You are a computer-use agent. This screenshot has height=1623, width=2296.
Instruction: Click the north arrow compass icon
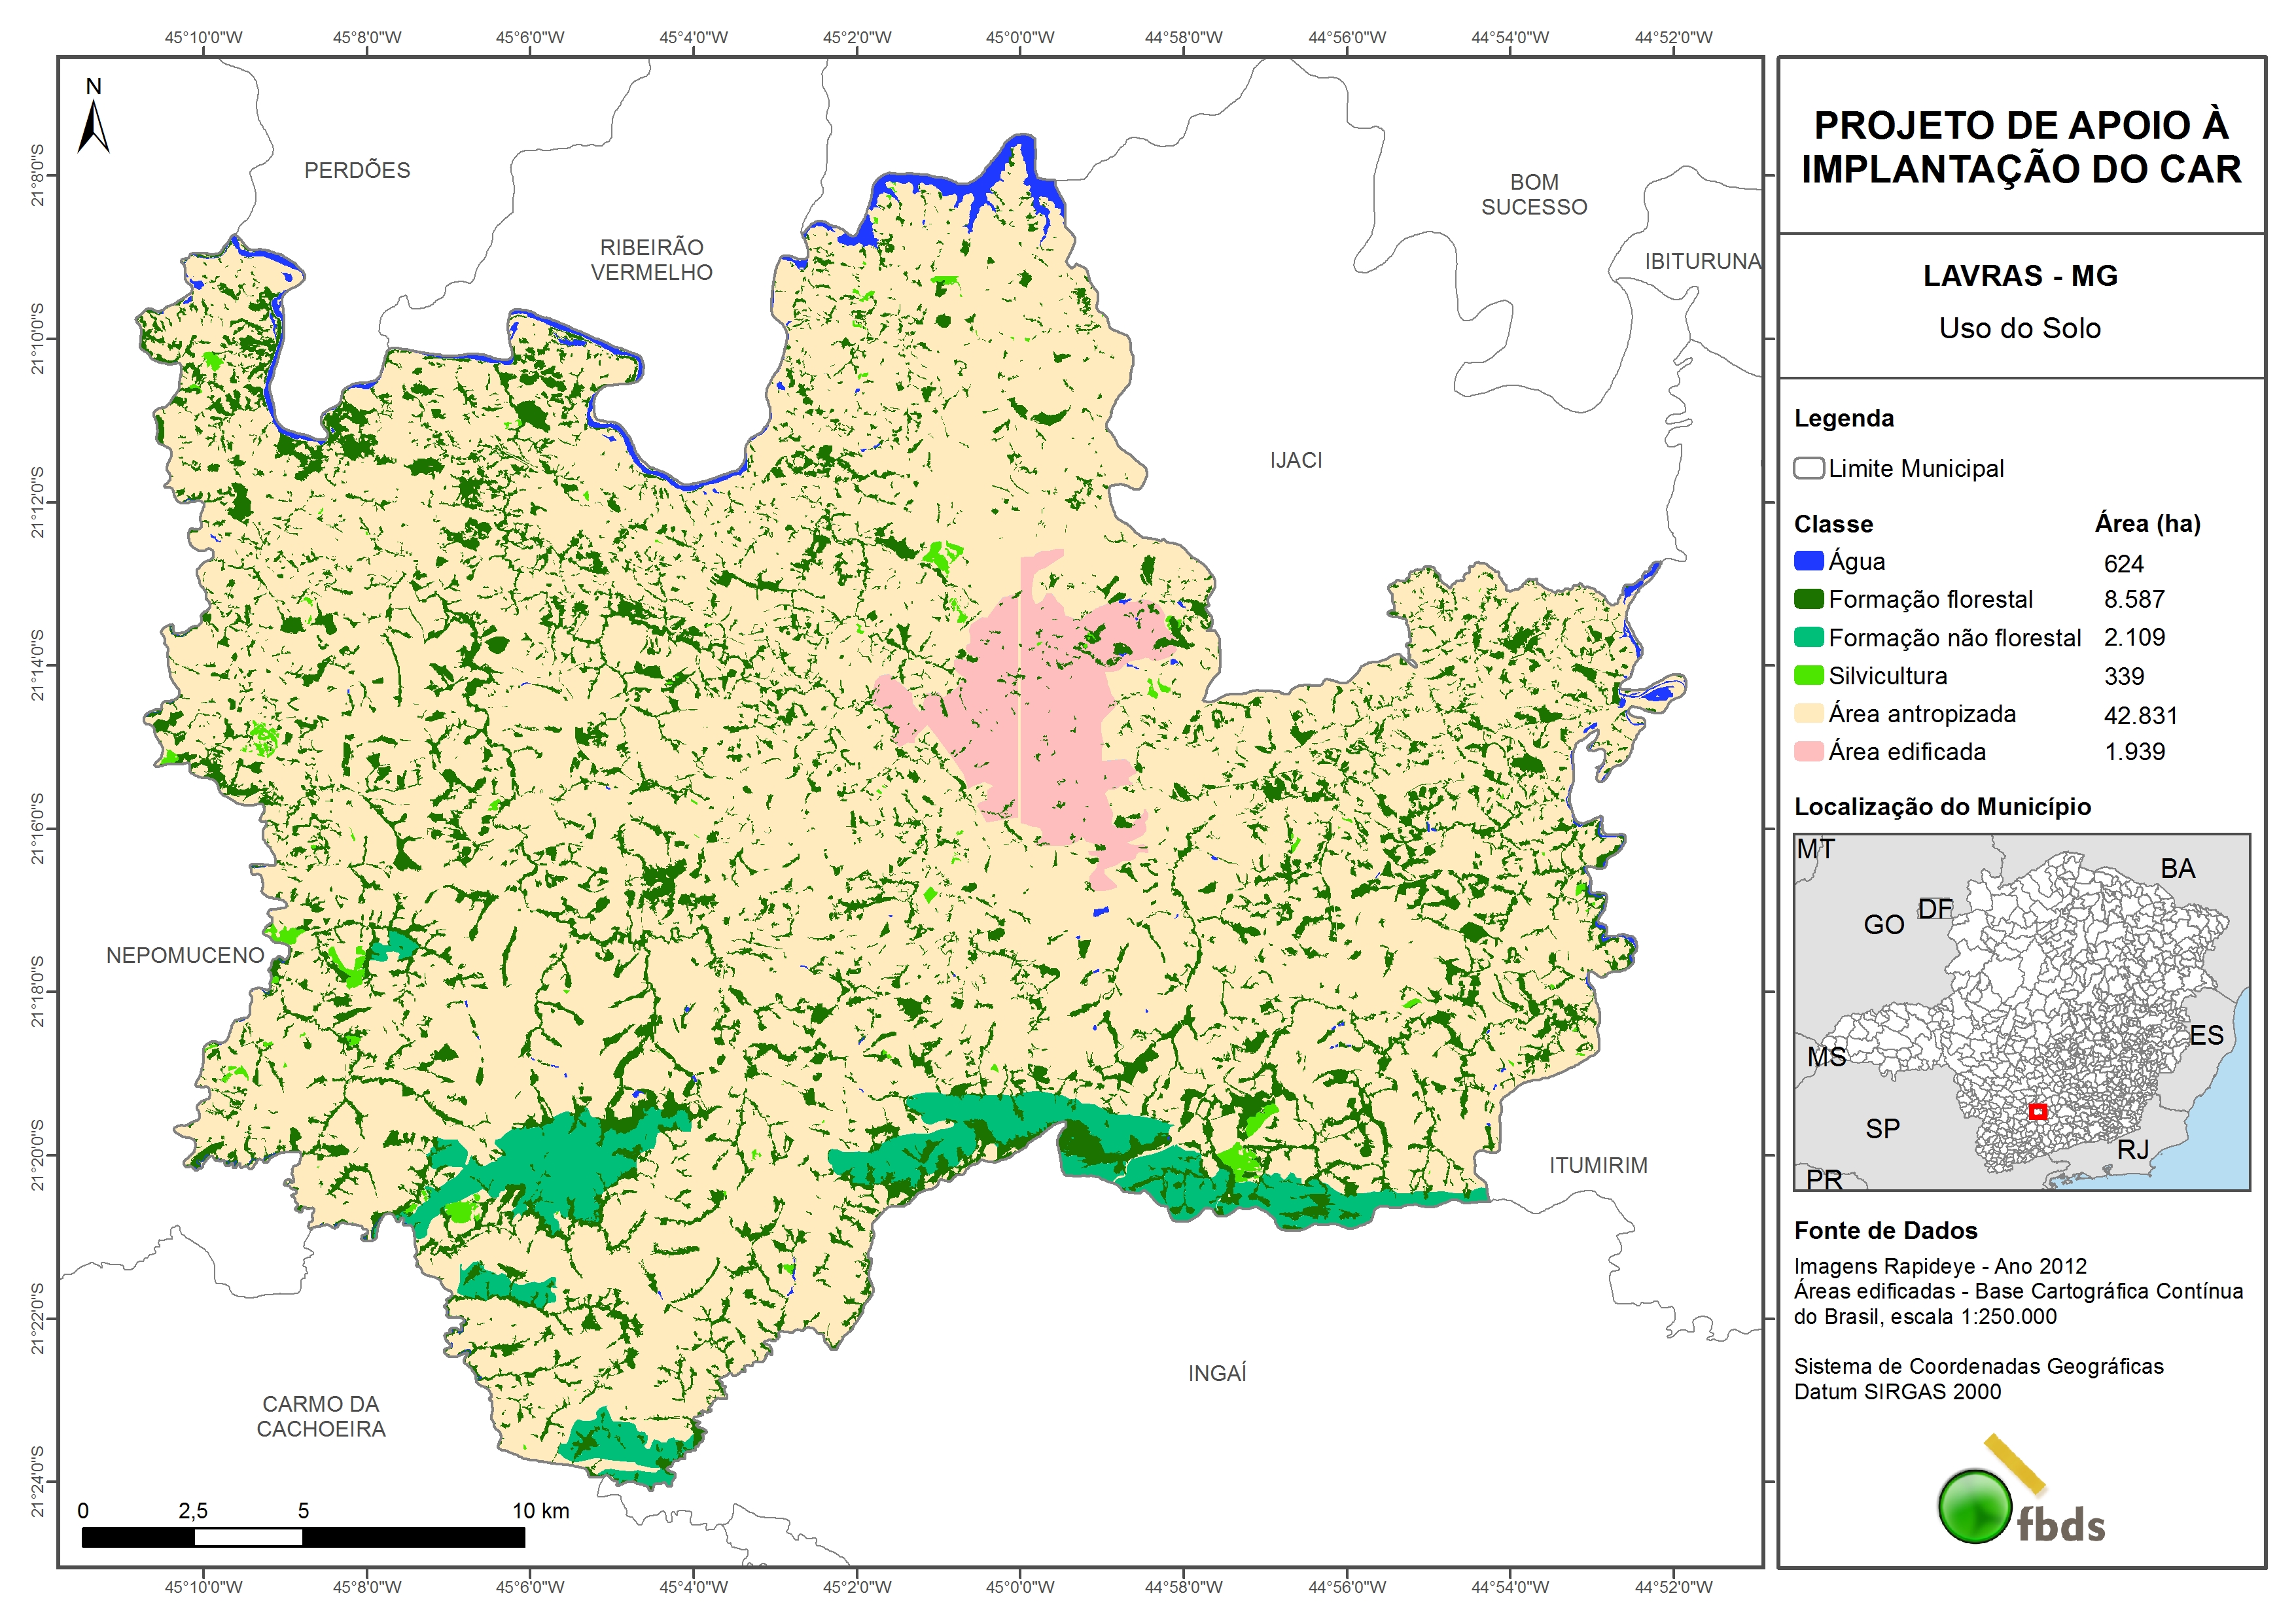[x=93, y=127]
